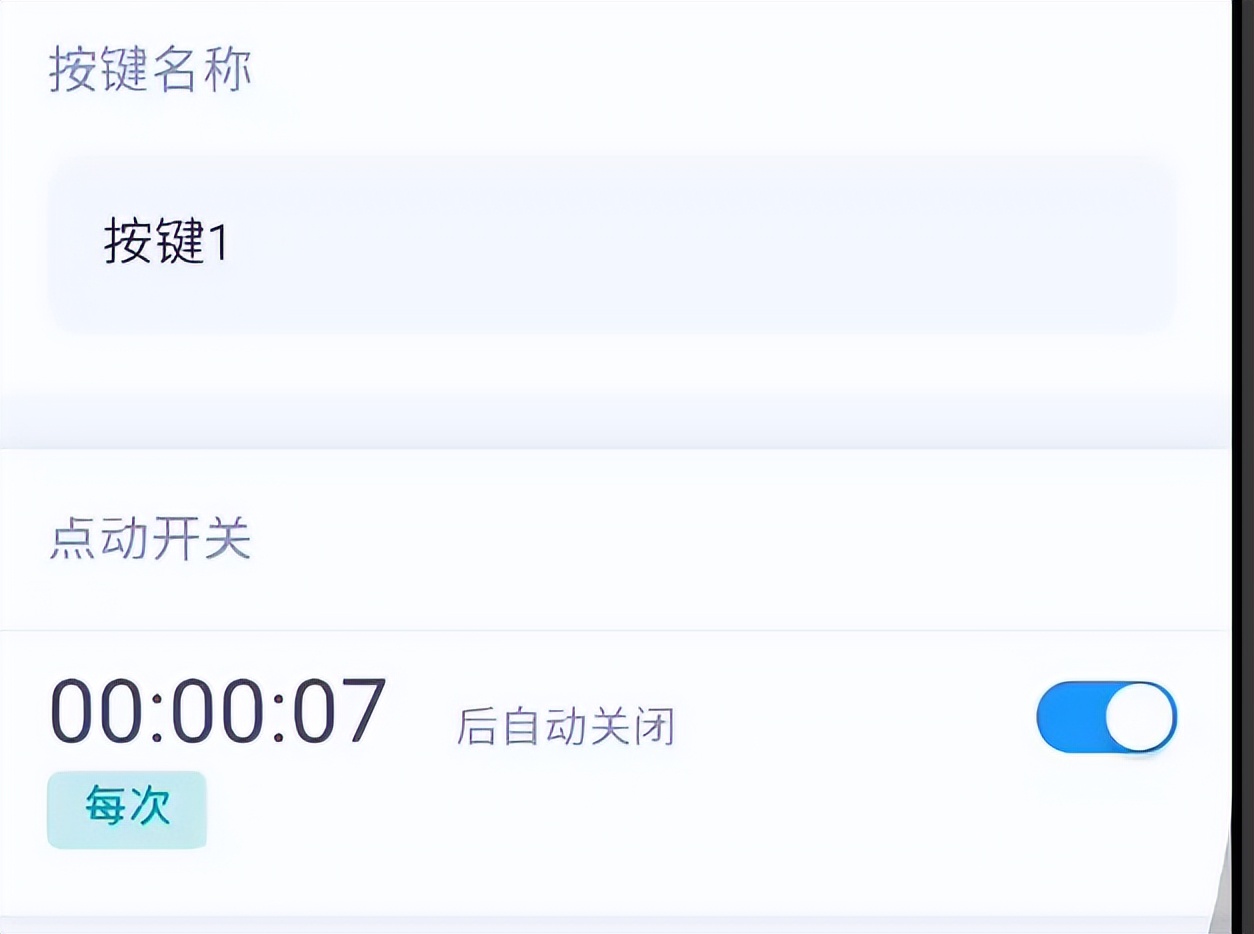Click the 后自动关闭 label text
The image size is (1254, 934).
coord(566,727)
